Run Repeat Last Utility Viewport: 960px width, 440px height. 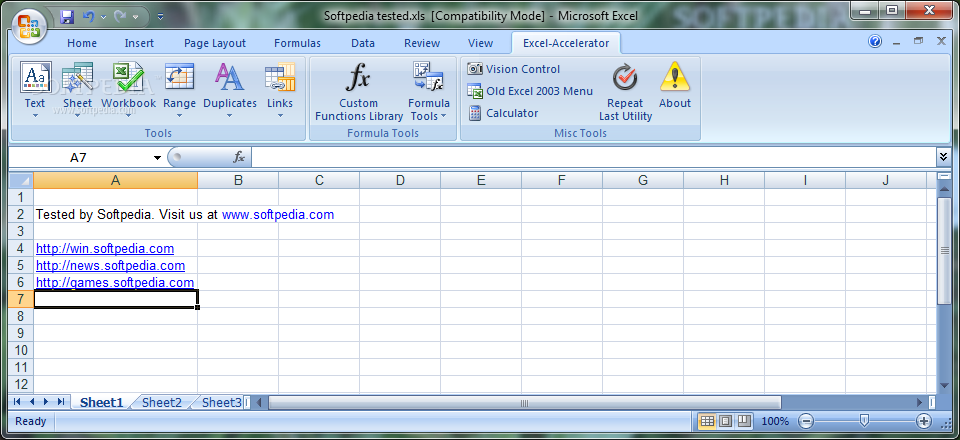coord(625,92)
